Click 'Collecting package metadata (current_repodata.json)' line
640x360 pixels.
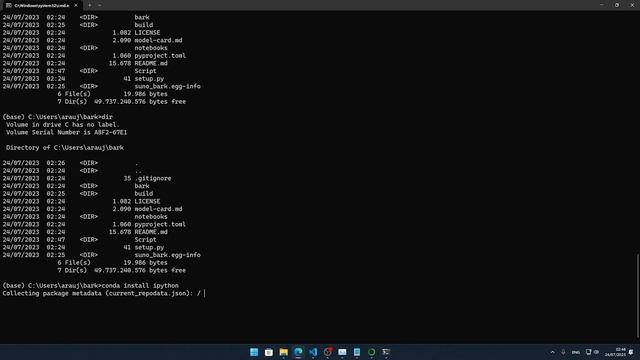pos(97,293)
